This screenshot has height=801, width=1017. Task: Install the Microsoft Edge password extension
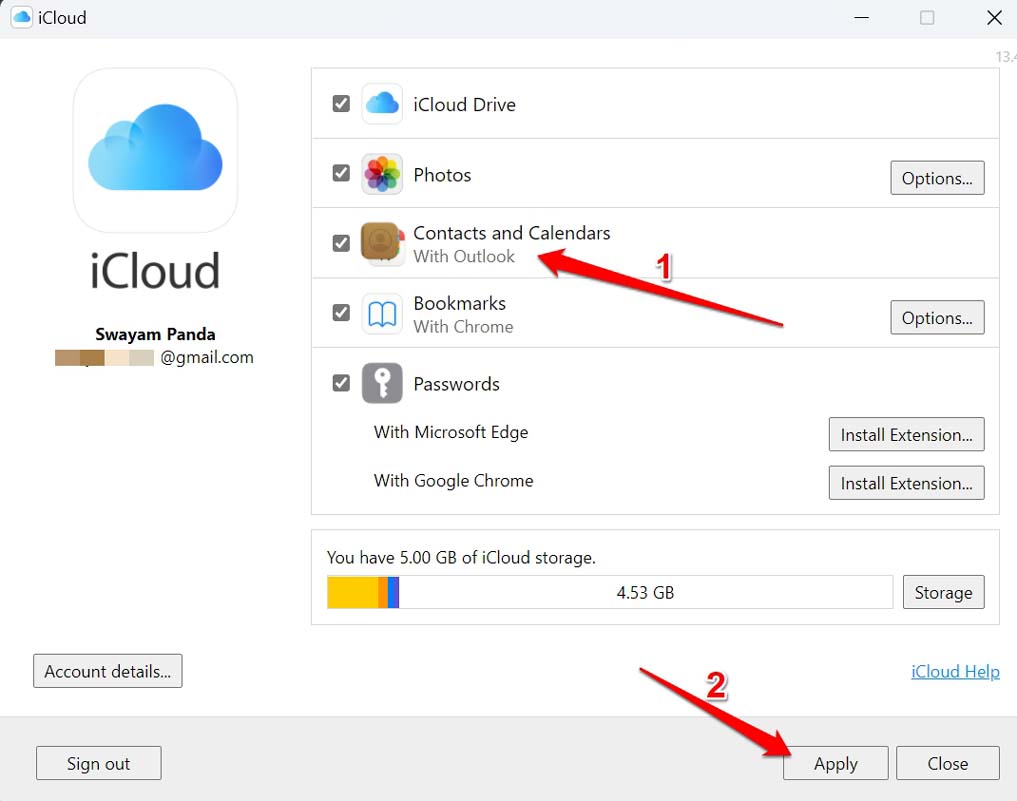(x=906, y=434)
